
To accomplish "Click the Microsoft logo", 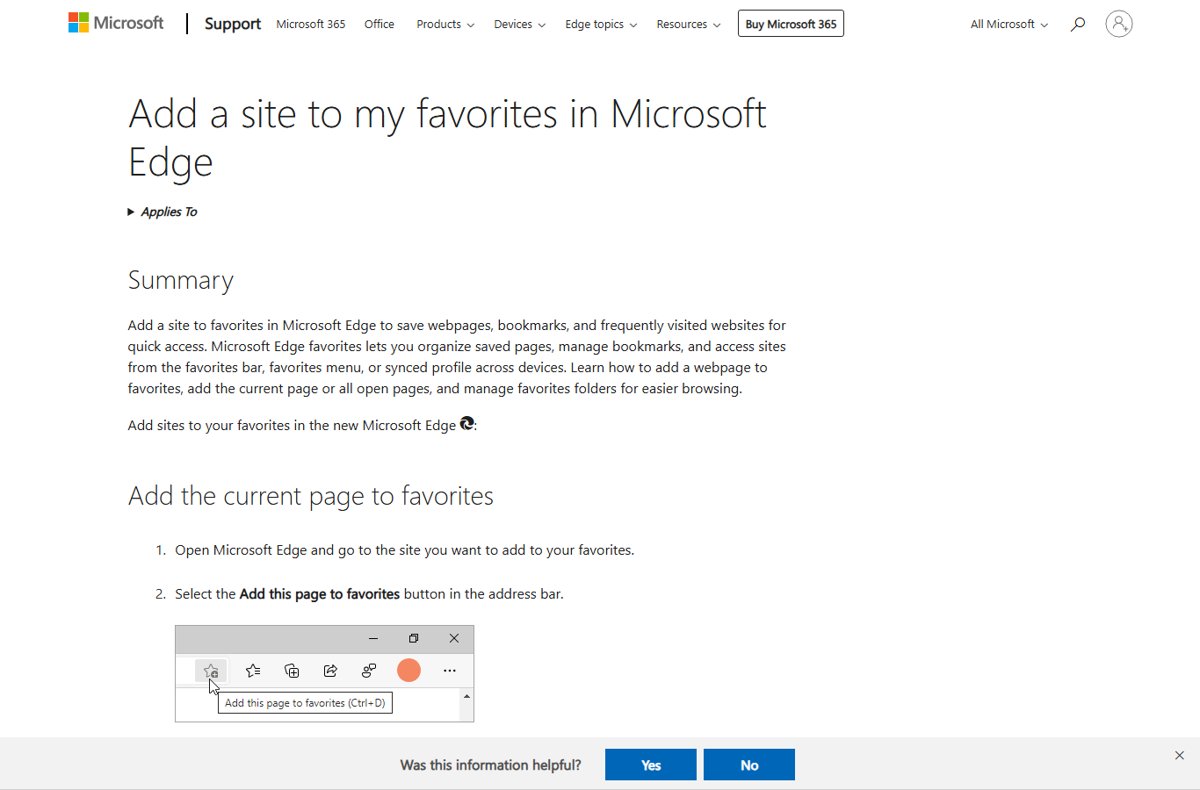I will coord(116,23).
